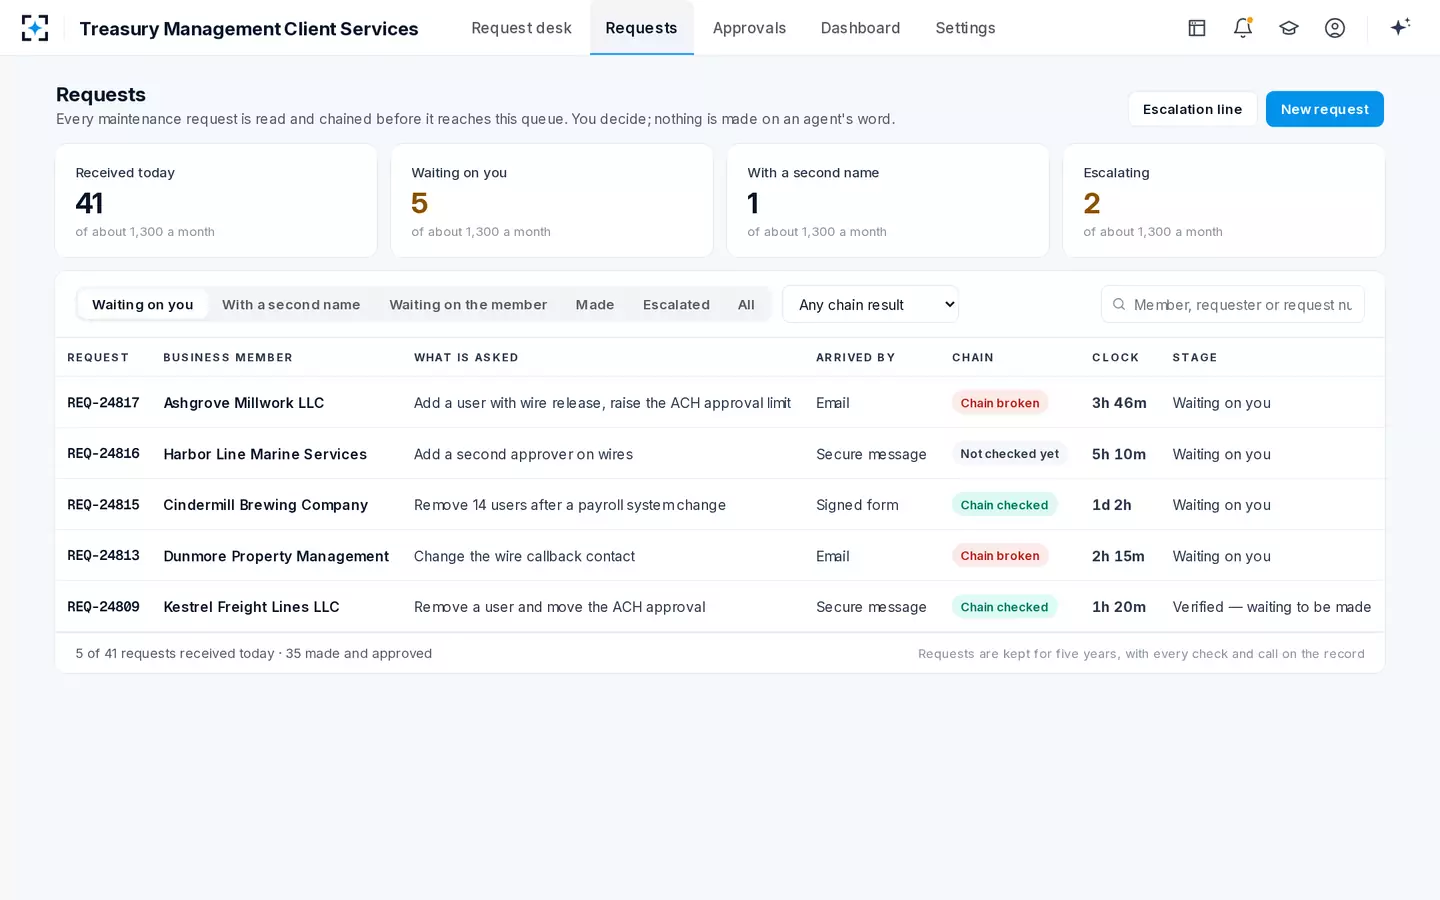
Task: Show All requests filter
Action: tap(746, 305)
